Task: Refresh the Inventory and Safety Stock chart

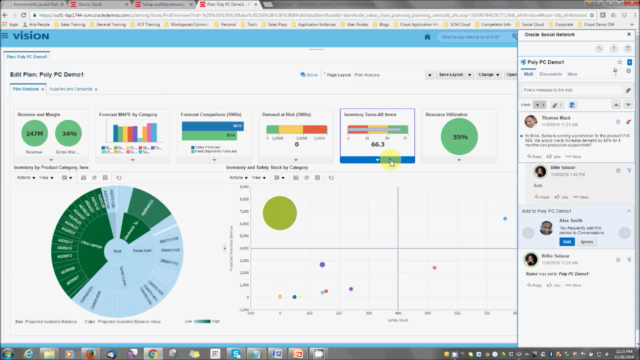Action: point(331,178)
